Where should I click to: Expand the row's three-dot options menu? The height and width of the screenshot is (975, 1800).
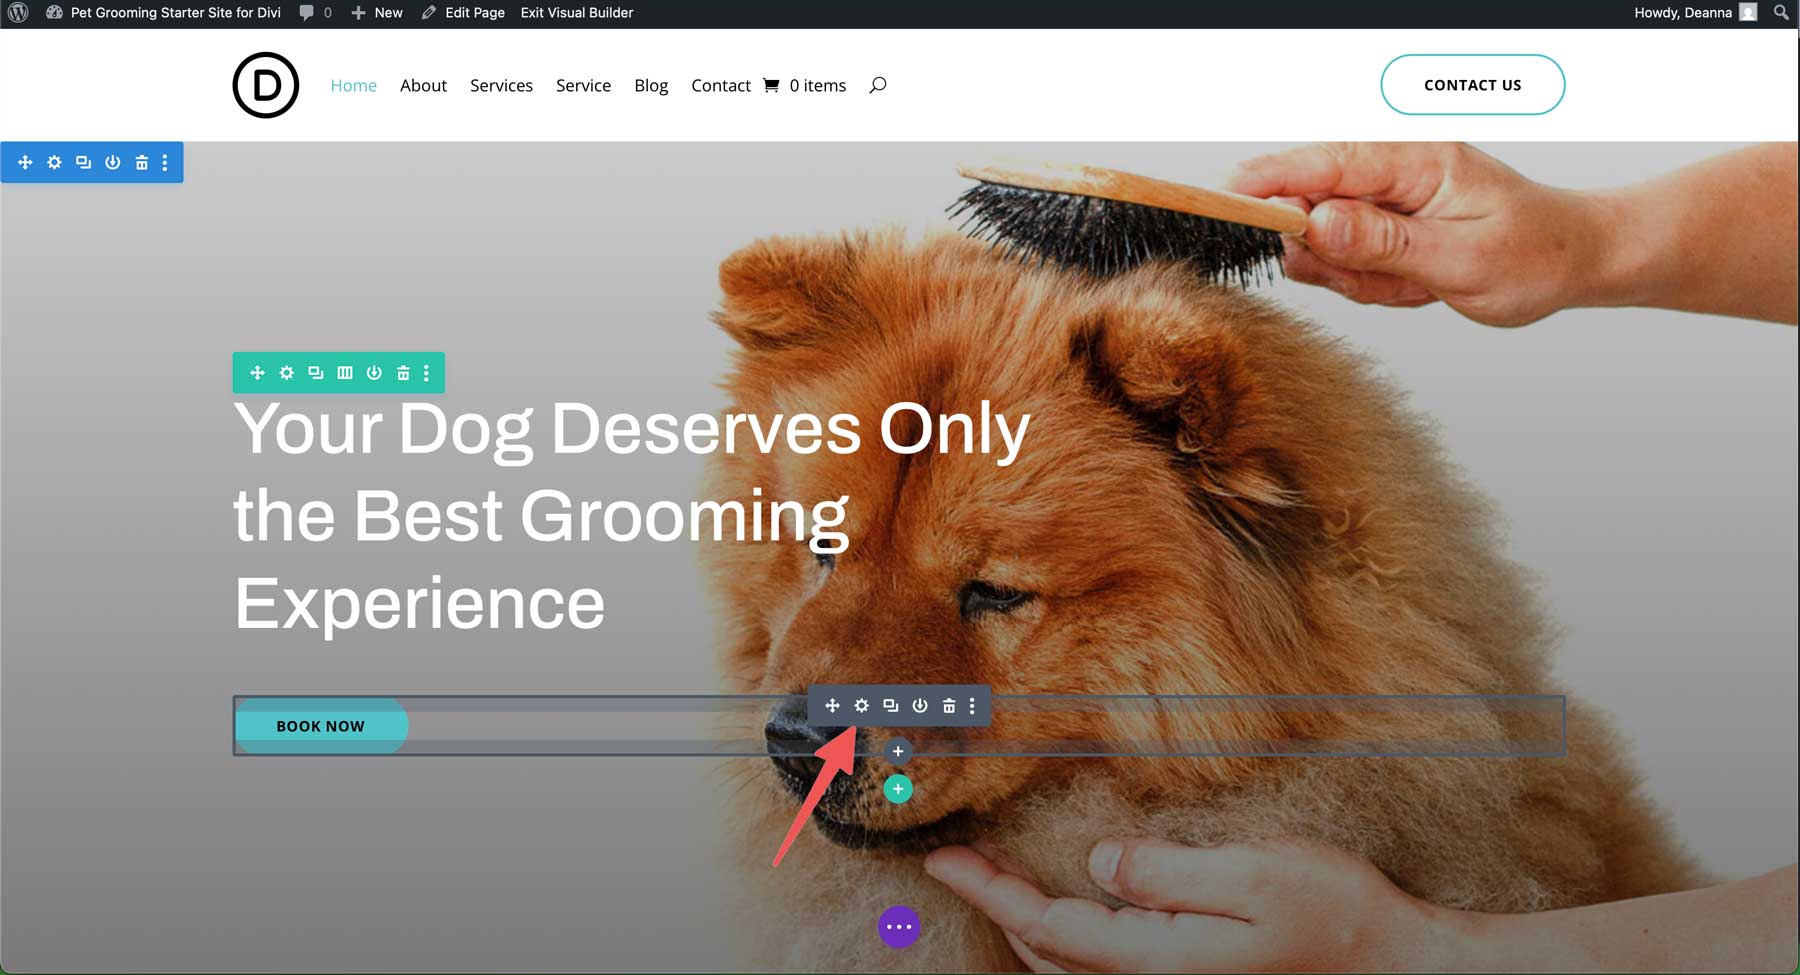(427, 372)
